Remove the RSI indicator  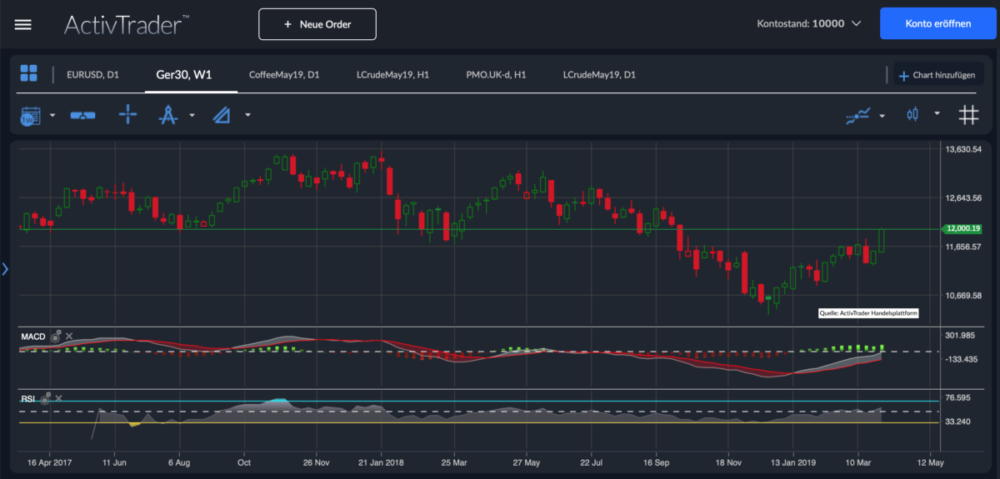pos(59,398)
